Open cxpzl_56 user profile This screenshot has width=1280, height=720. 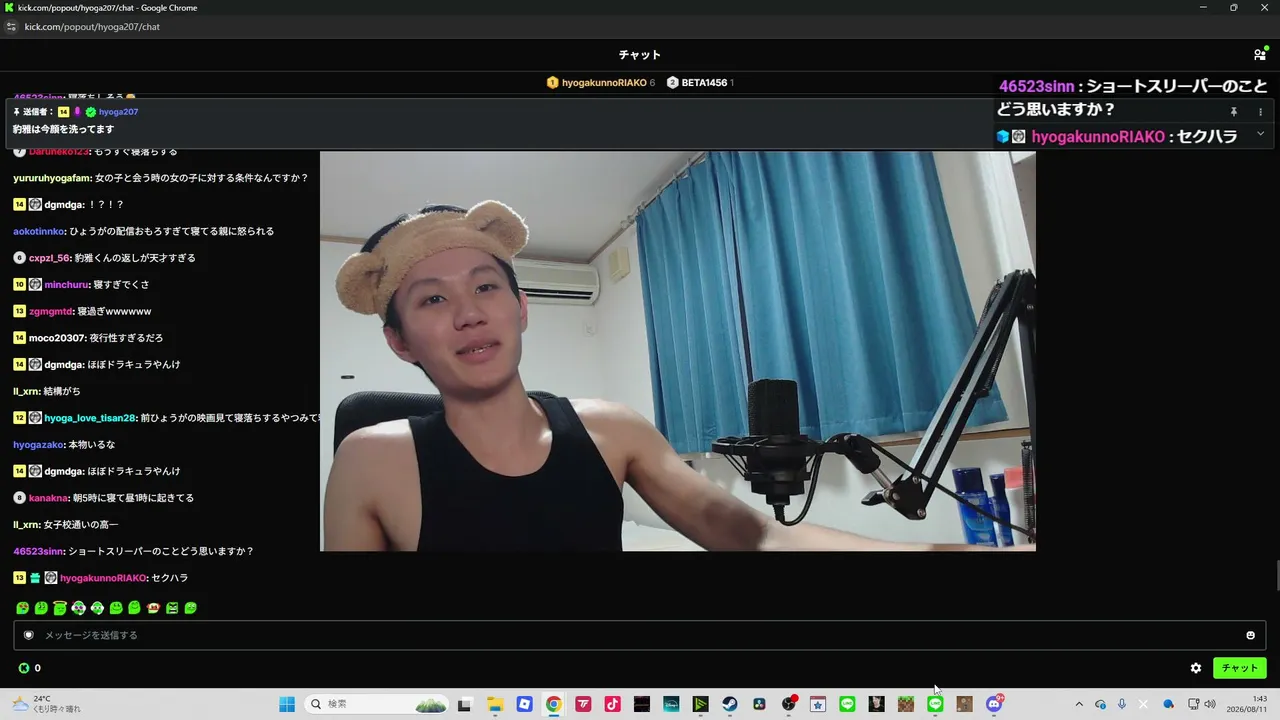pos(49,258)
